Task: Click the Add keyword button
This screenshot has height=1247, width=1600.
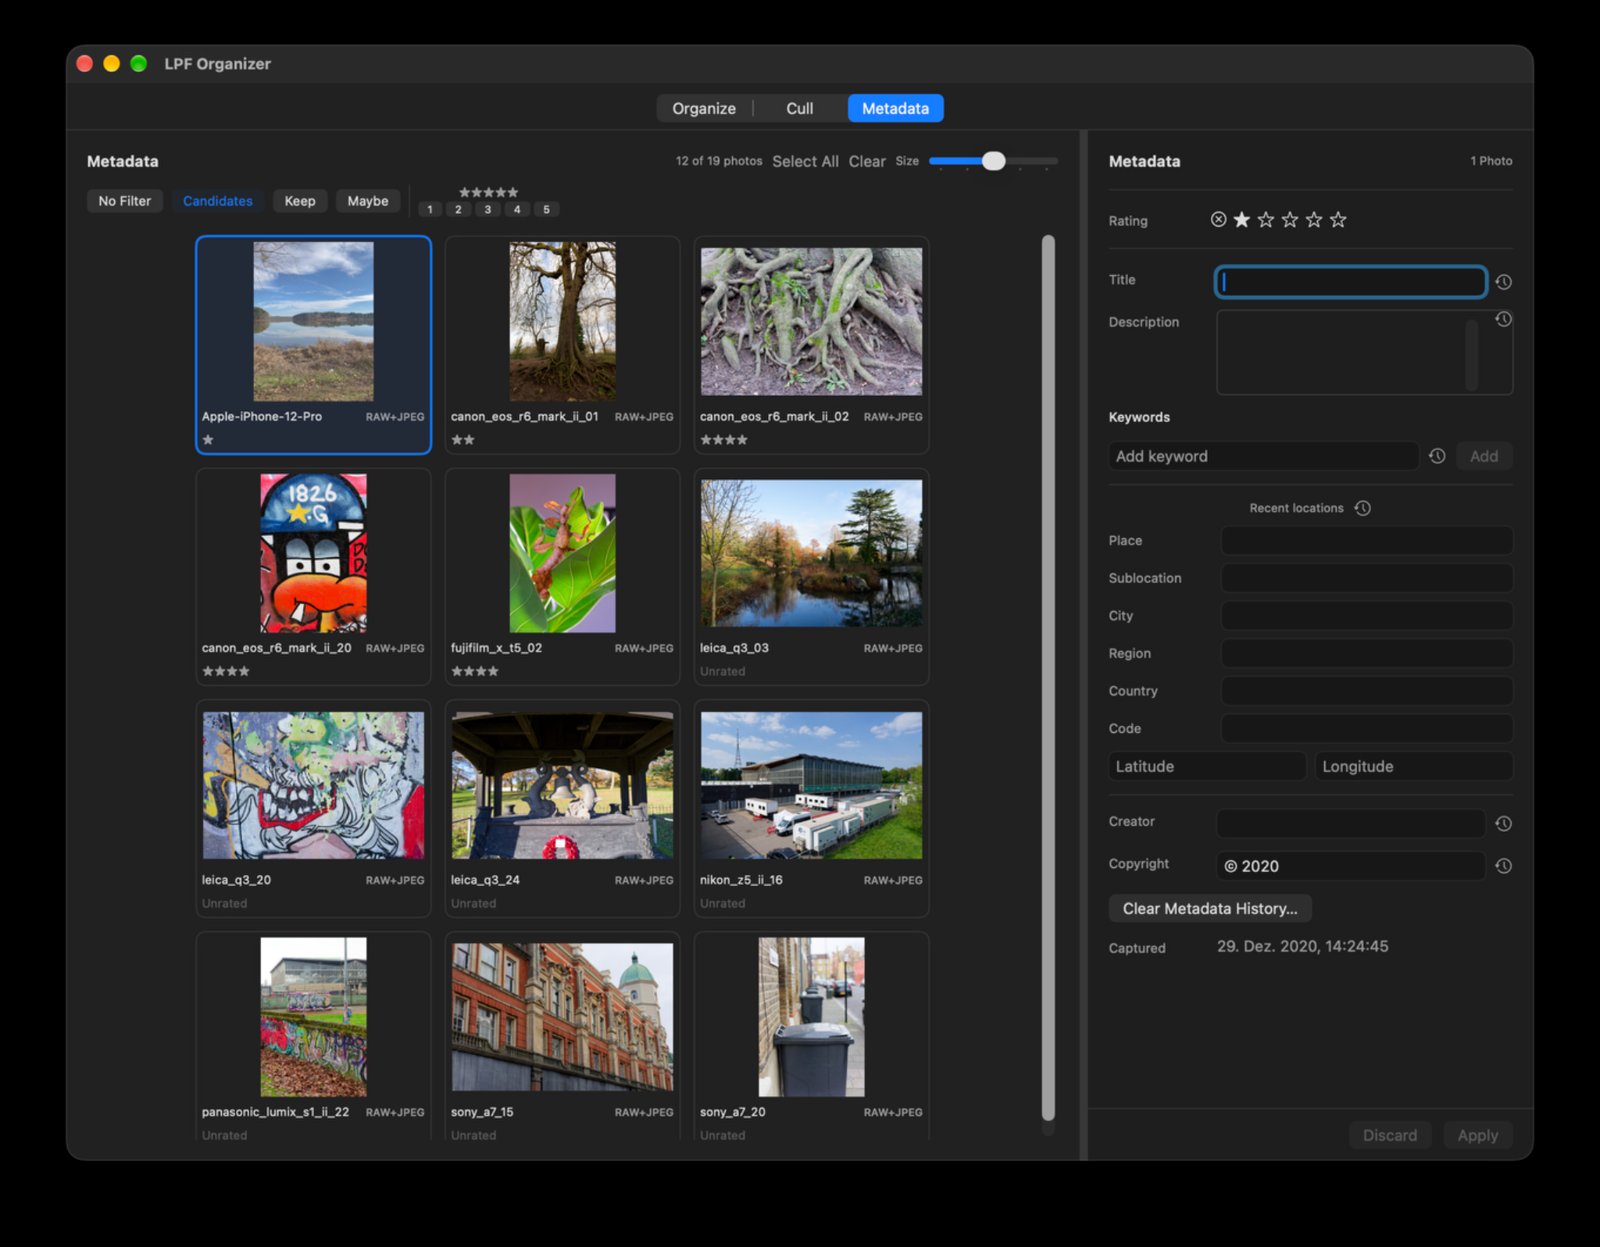Action: click(x=1484, y=456)
